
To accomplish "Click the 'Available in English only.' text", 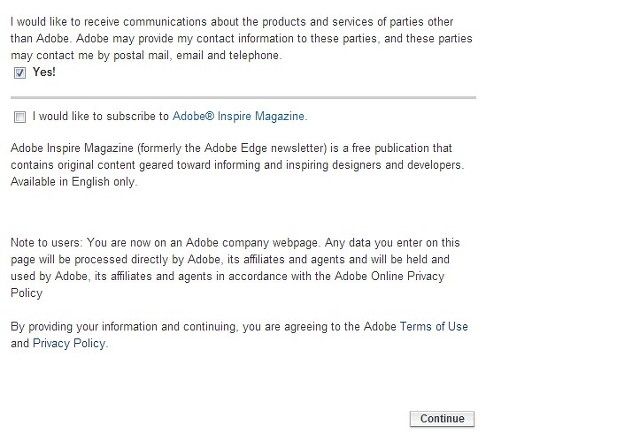I will pyautogui.click(x=74, y=182).
